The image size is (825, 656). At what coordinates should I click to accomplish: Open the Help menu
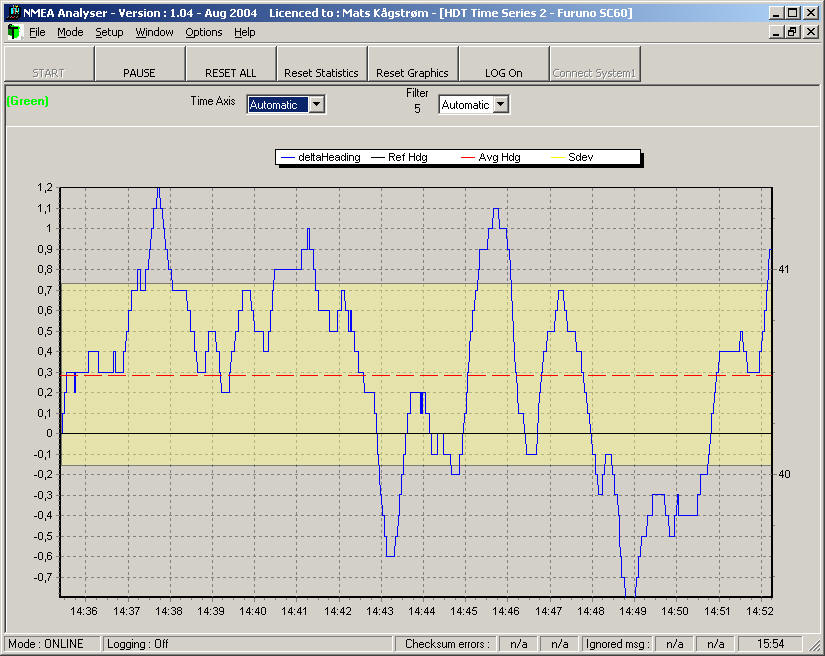click(x=245, y=32)
